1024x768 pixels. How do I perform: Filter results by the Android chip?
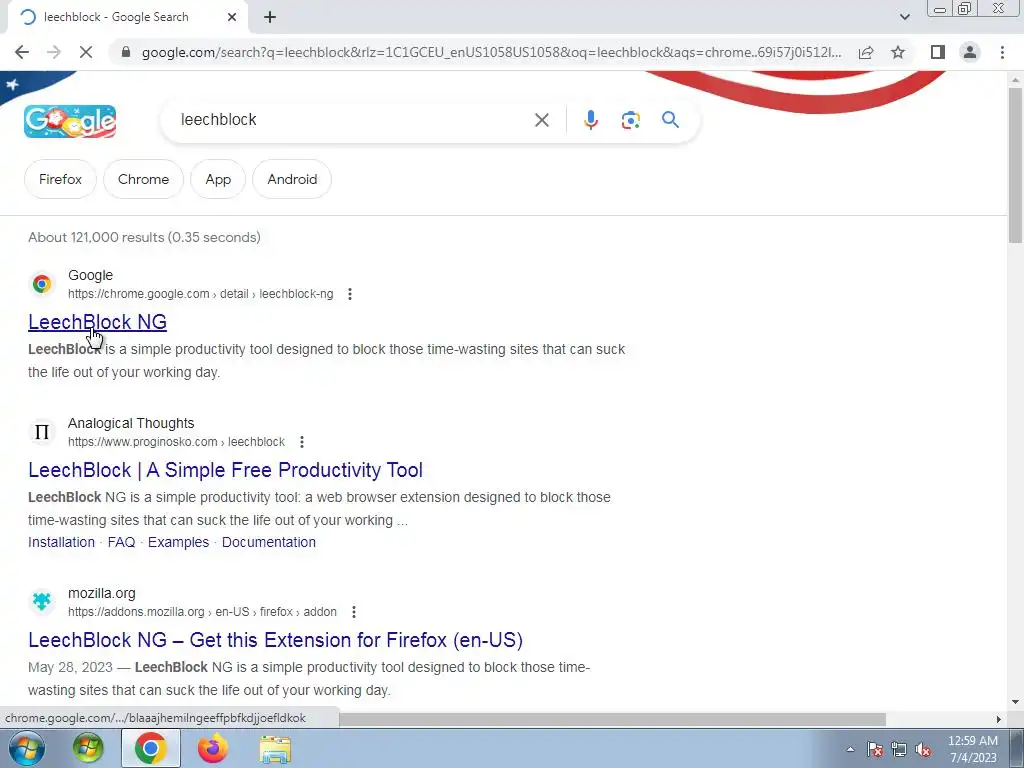point(292,179)
